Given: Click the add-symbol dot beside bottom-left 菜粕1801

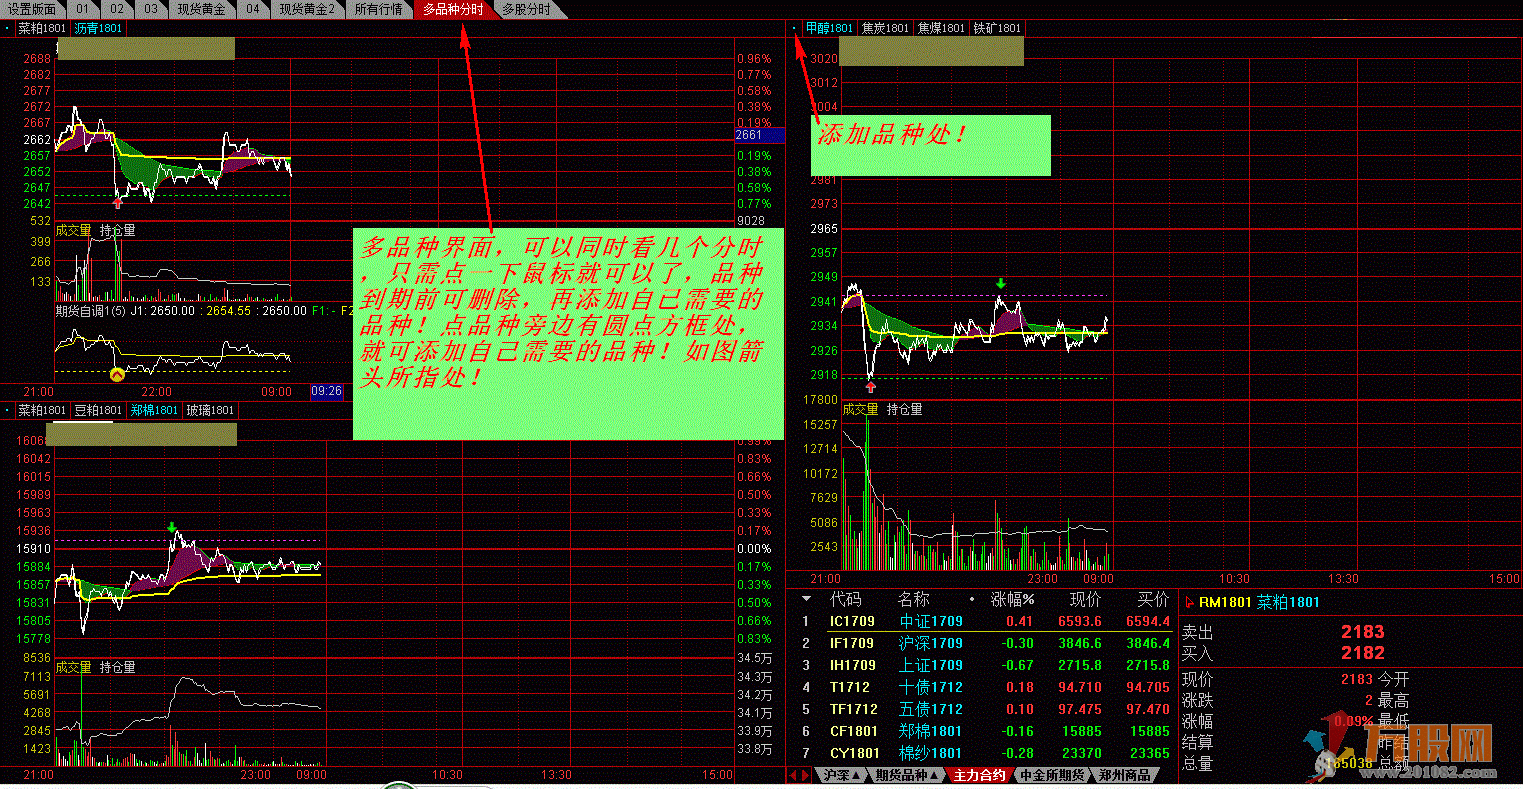Looking at the screenshot, I should [x=7, y=410].
